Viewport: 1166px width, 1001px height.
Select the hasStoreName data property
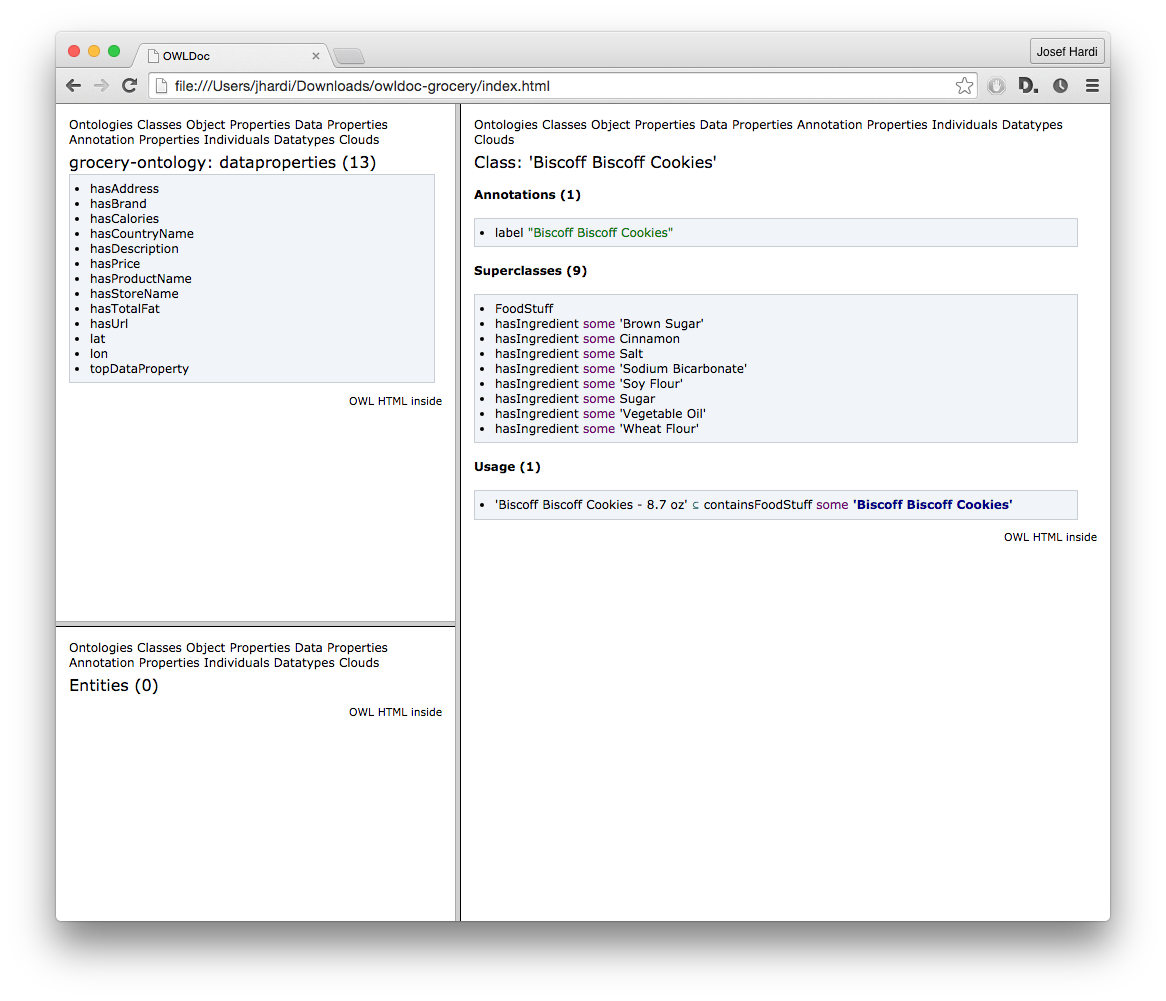point(134,294)
